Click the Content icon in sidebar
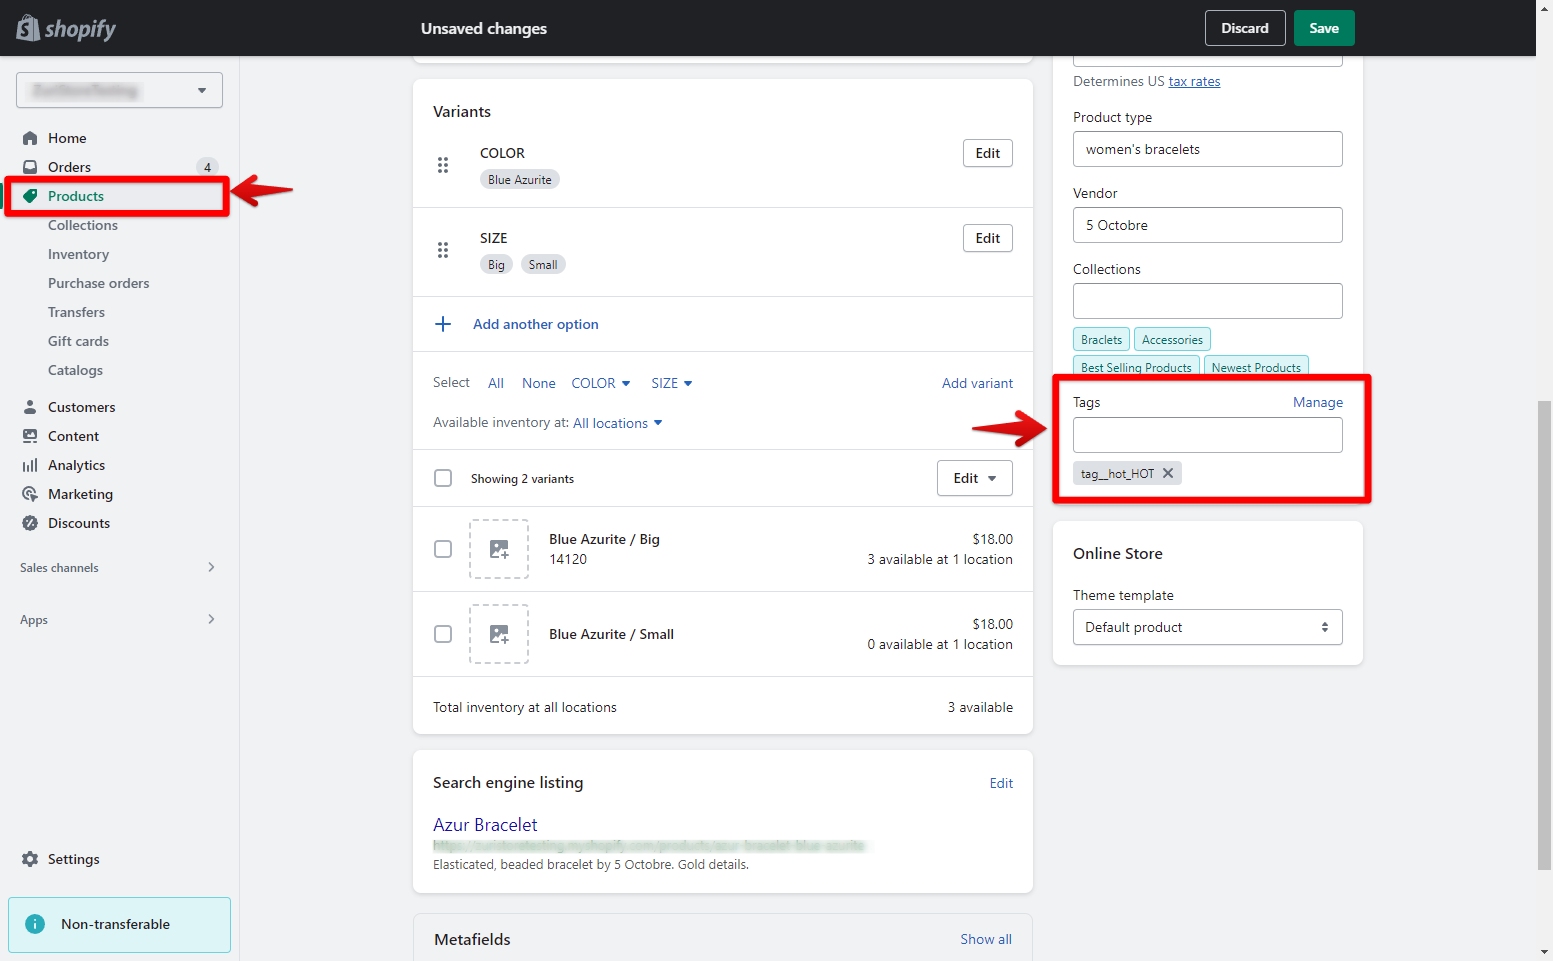 [x=30, y=436]
